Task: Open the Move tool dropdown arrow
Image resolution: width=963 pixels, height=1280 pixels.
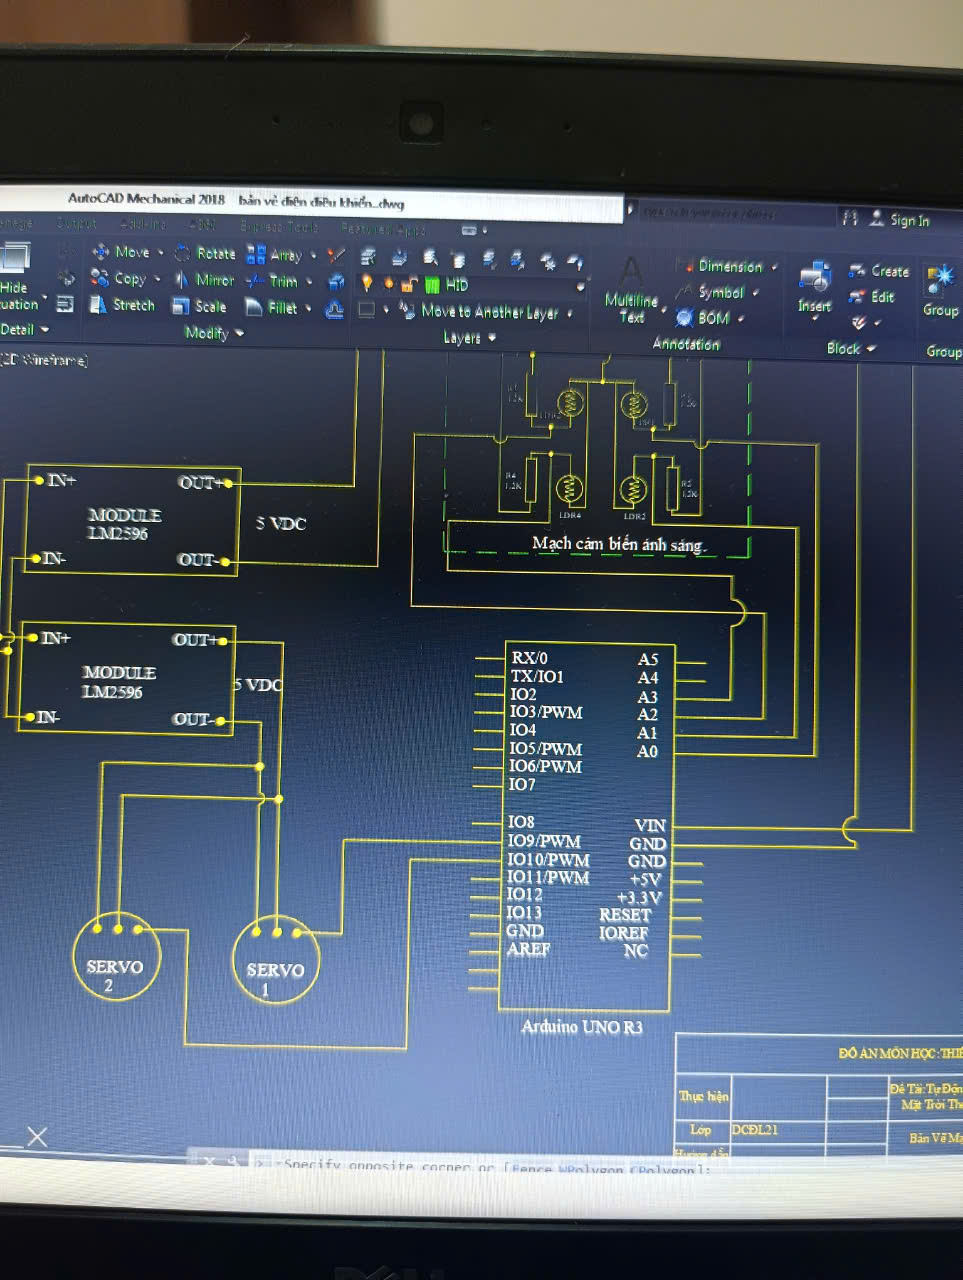Action: [x=160, y=253]
